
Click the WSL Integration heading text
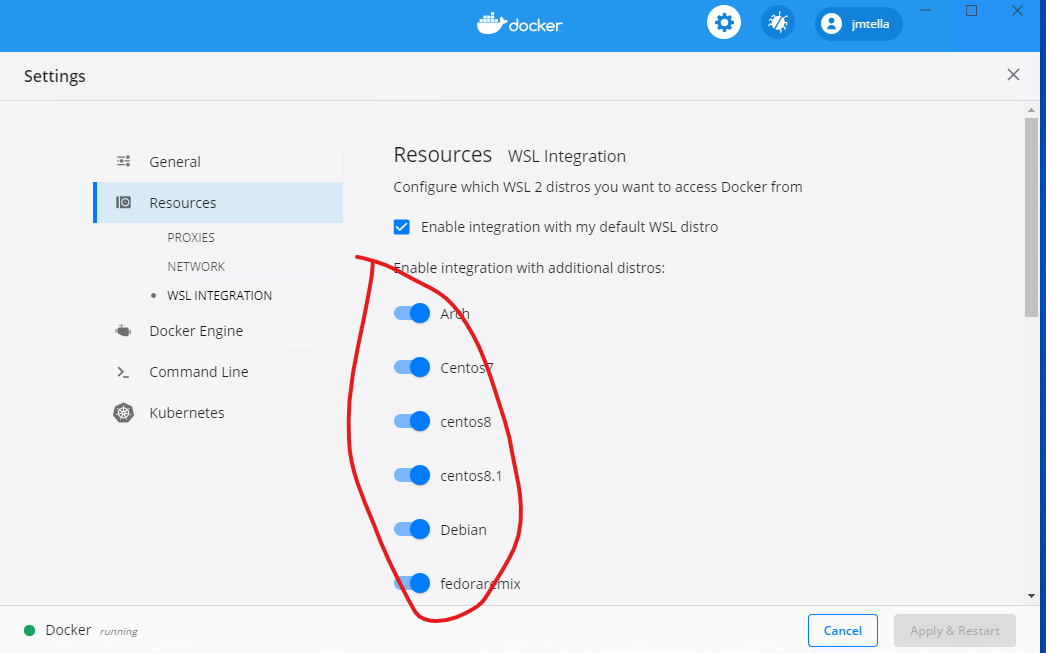[x=567, y=157]
